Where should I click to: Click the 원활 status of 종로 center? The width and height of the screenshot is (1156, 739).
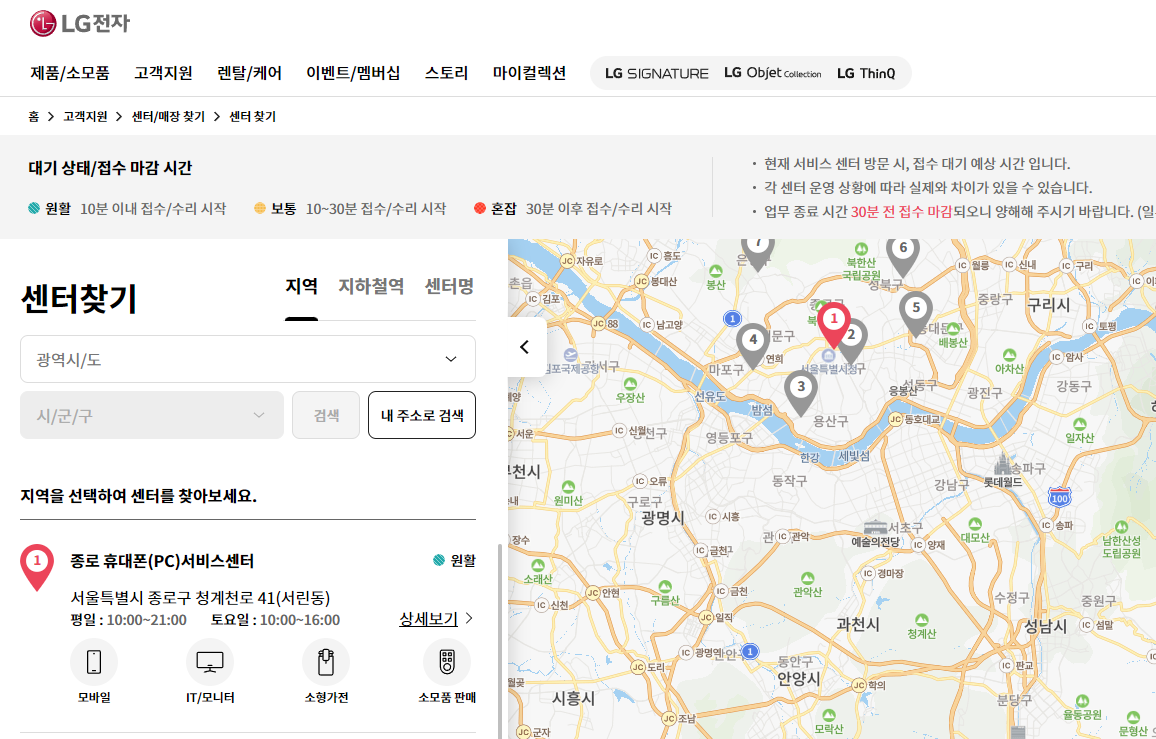click(x=454, y=561)
